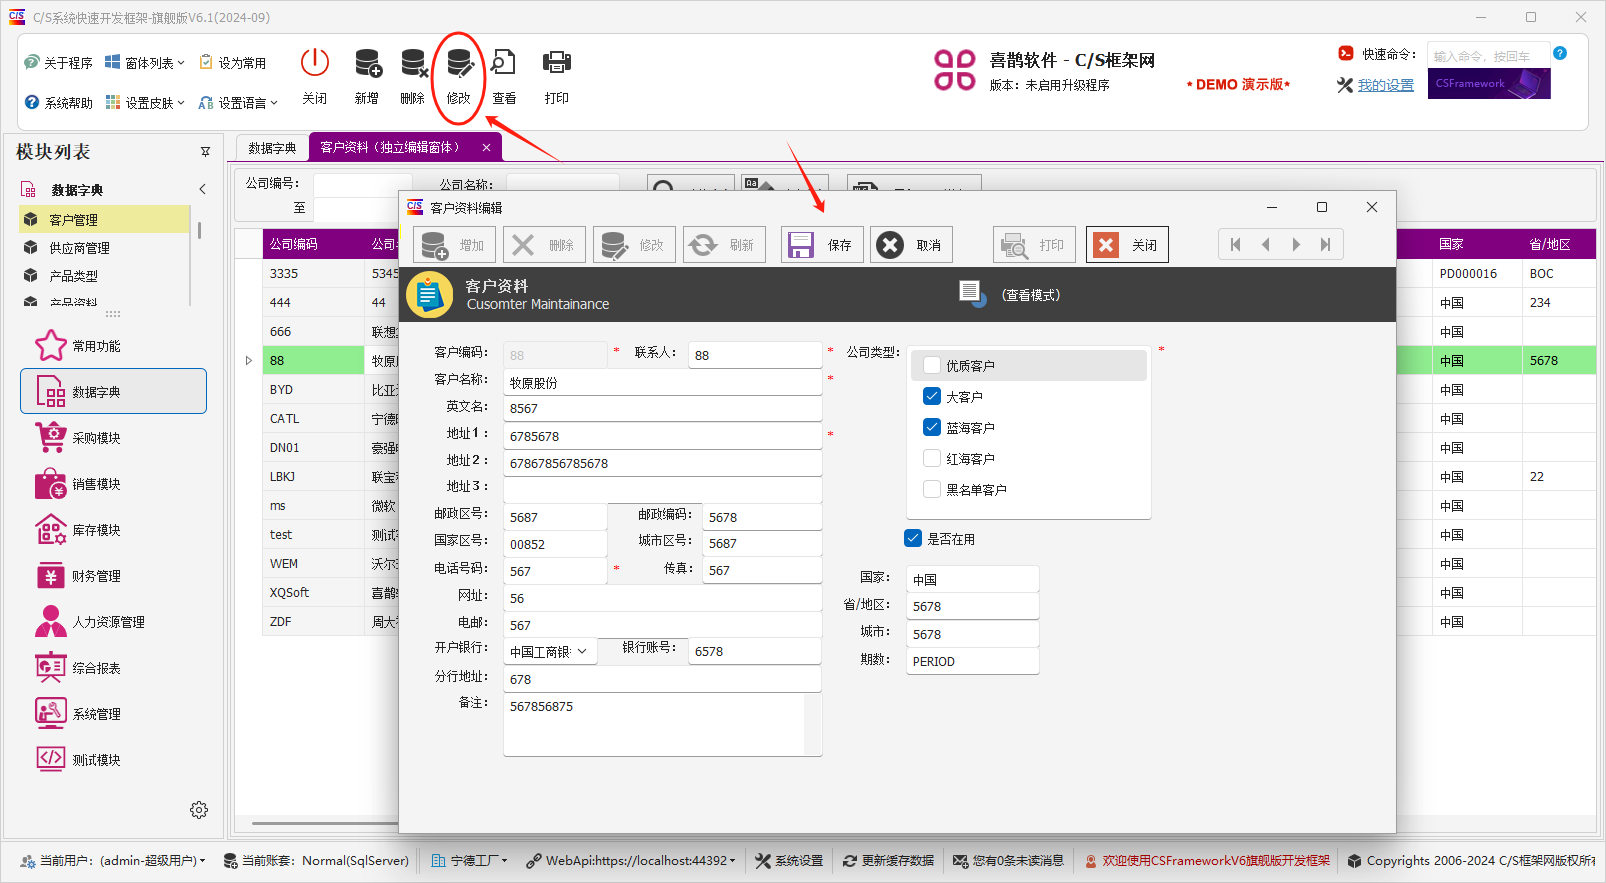Go to last record navigation arrow
The image size is (1606, 883).
coord(1326,245)
